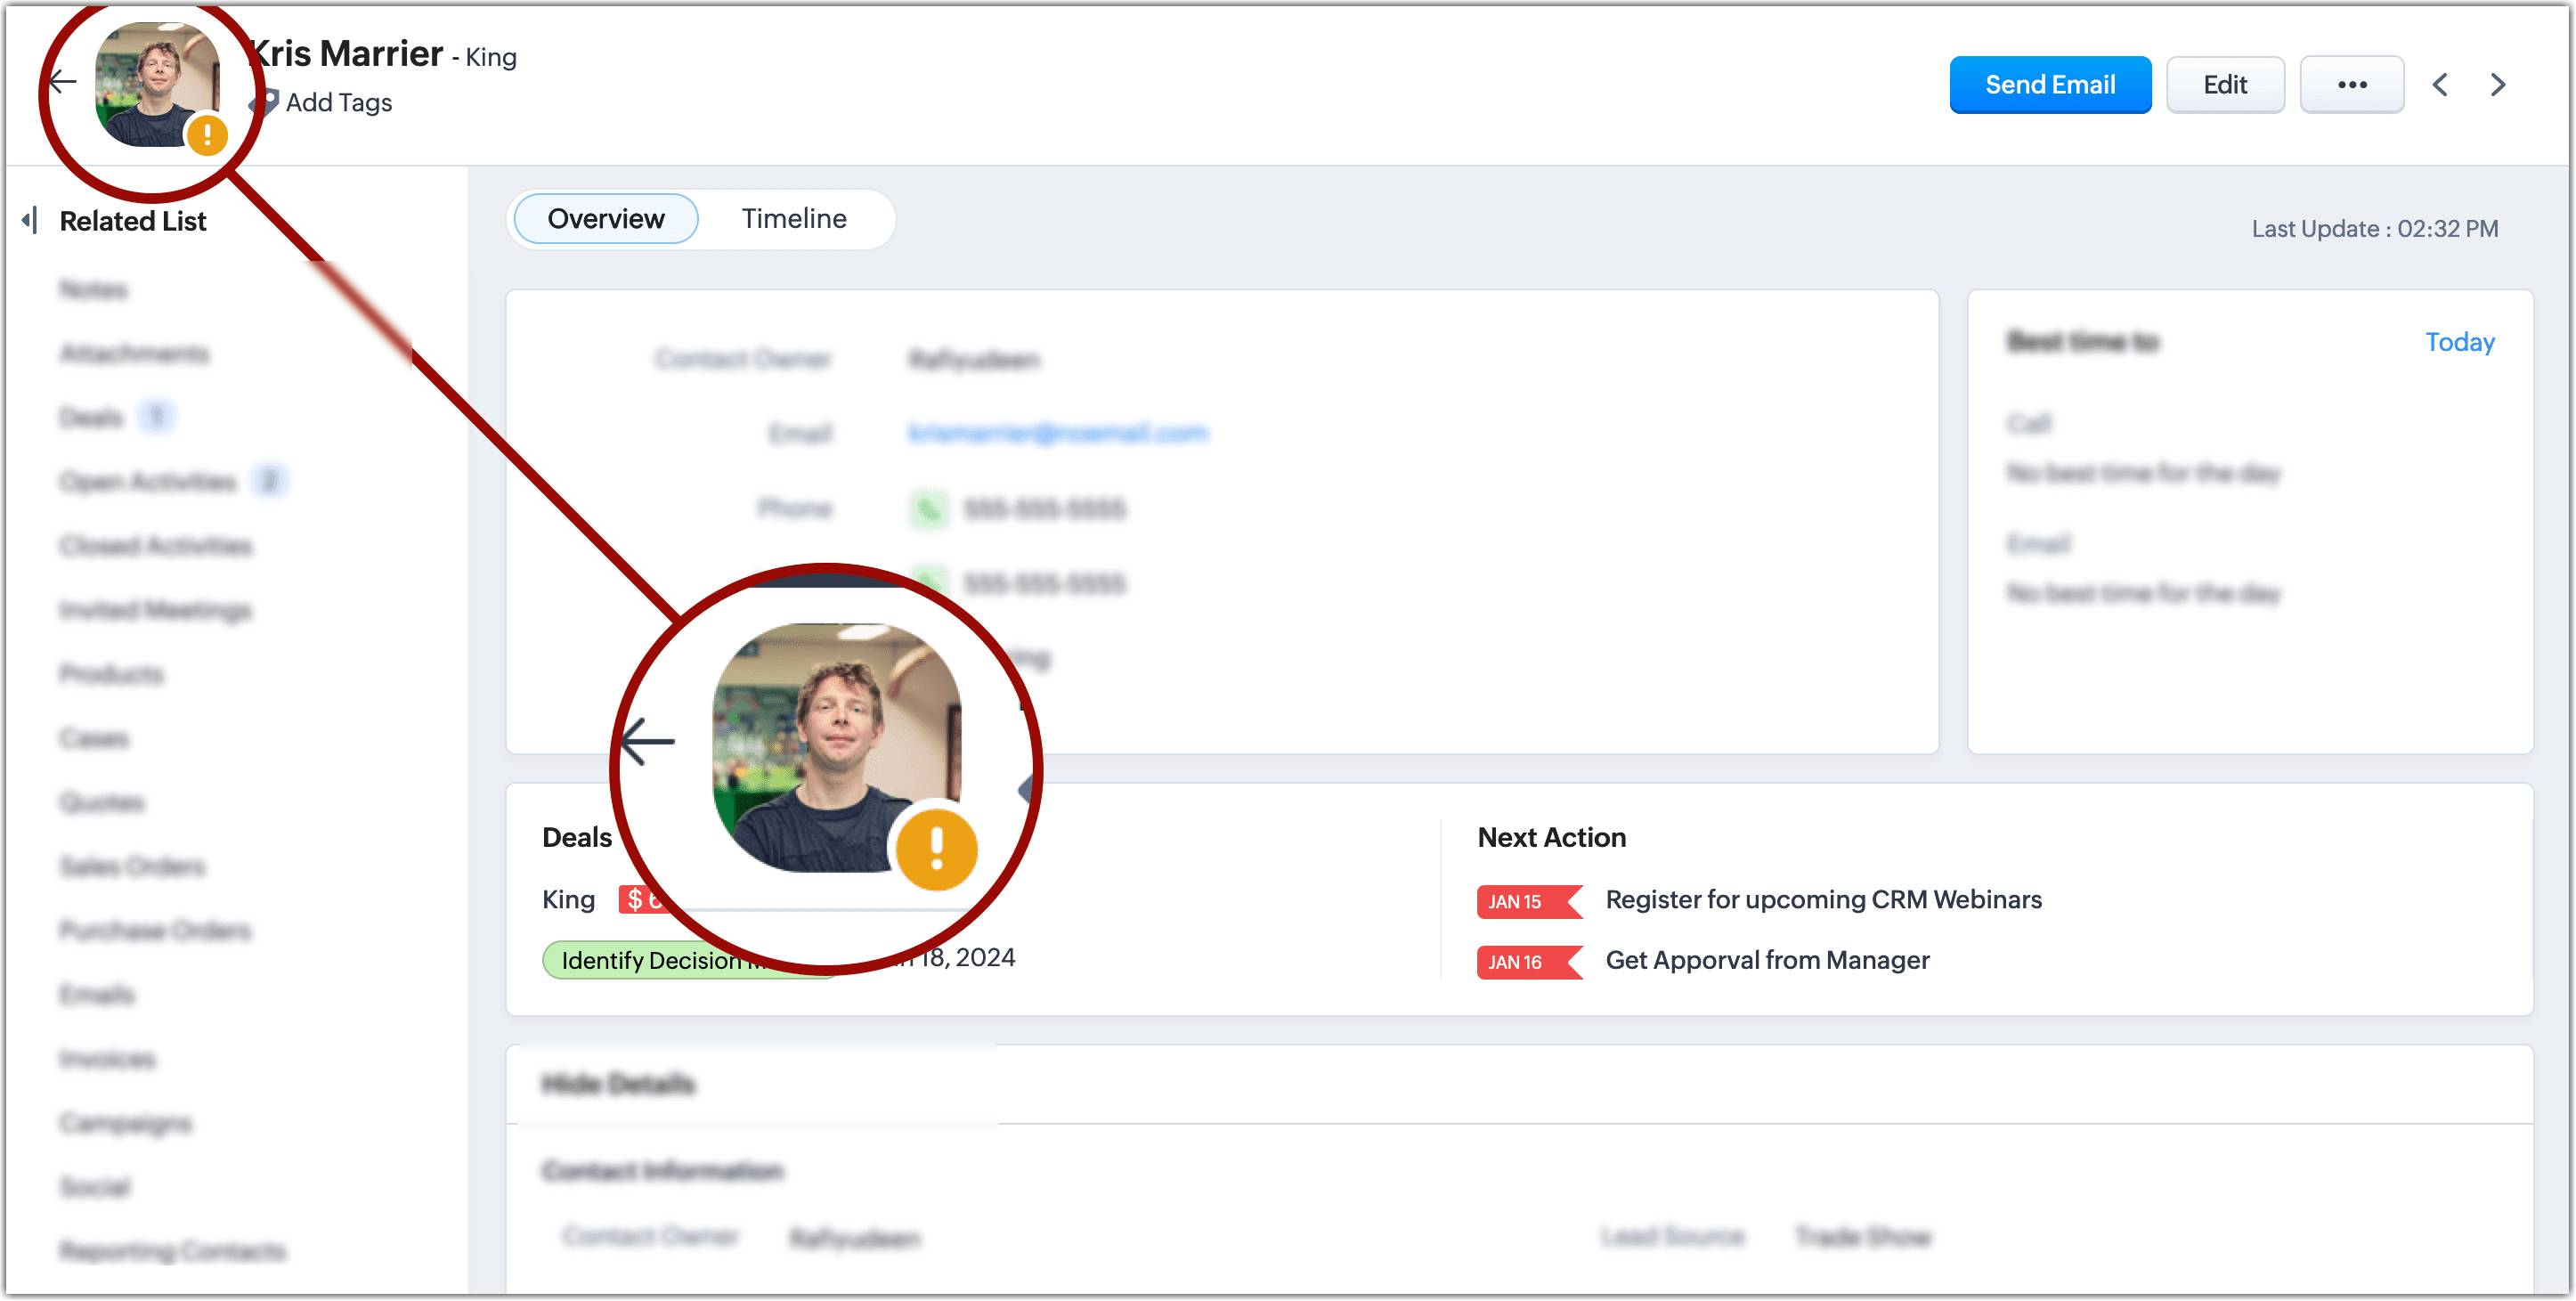Click the orange warning badge on the avatar
Screen dimensions: 2576x1301
207,135
